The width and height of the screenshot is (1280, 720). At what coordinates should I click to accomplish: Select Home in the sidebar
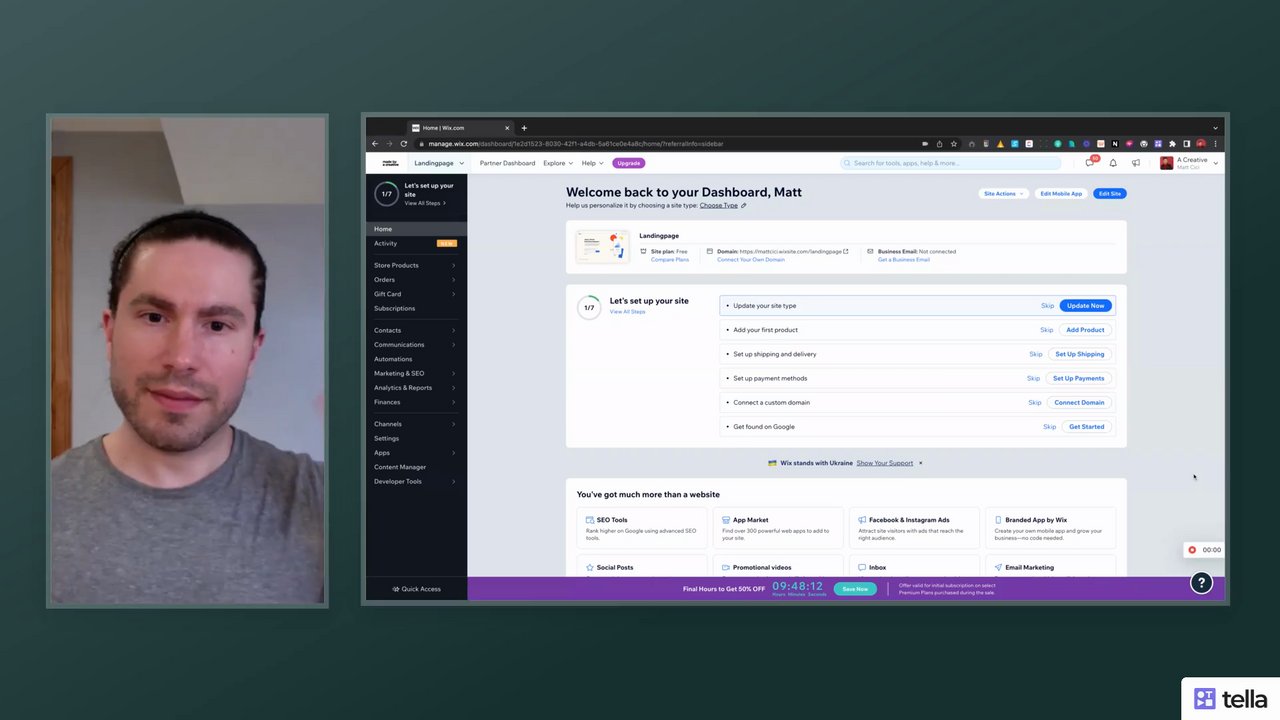click(415, 229)
